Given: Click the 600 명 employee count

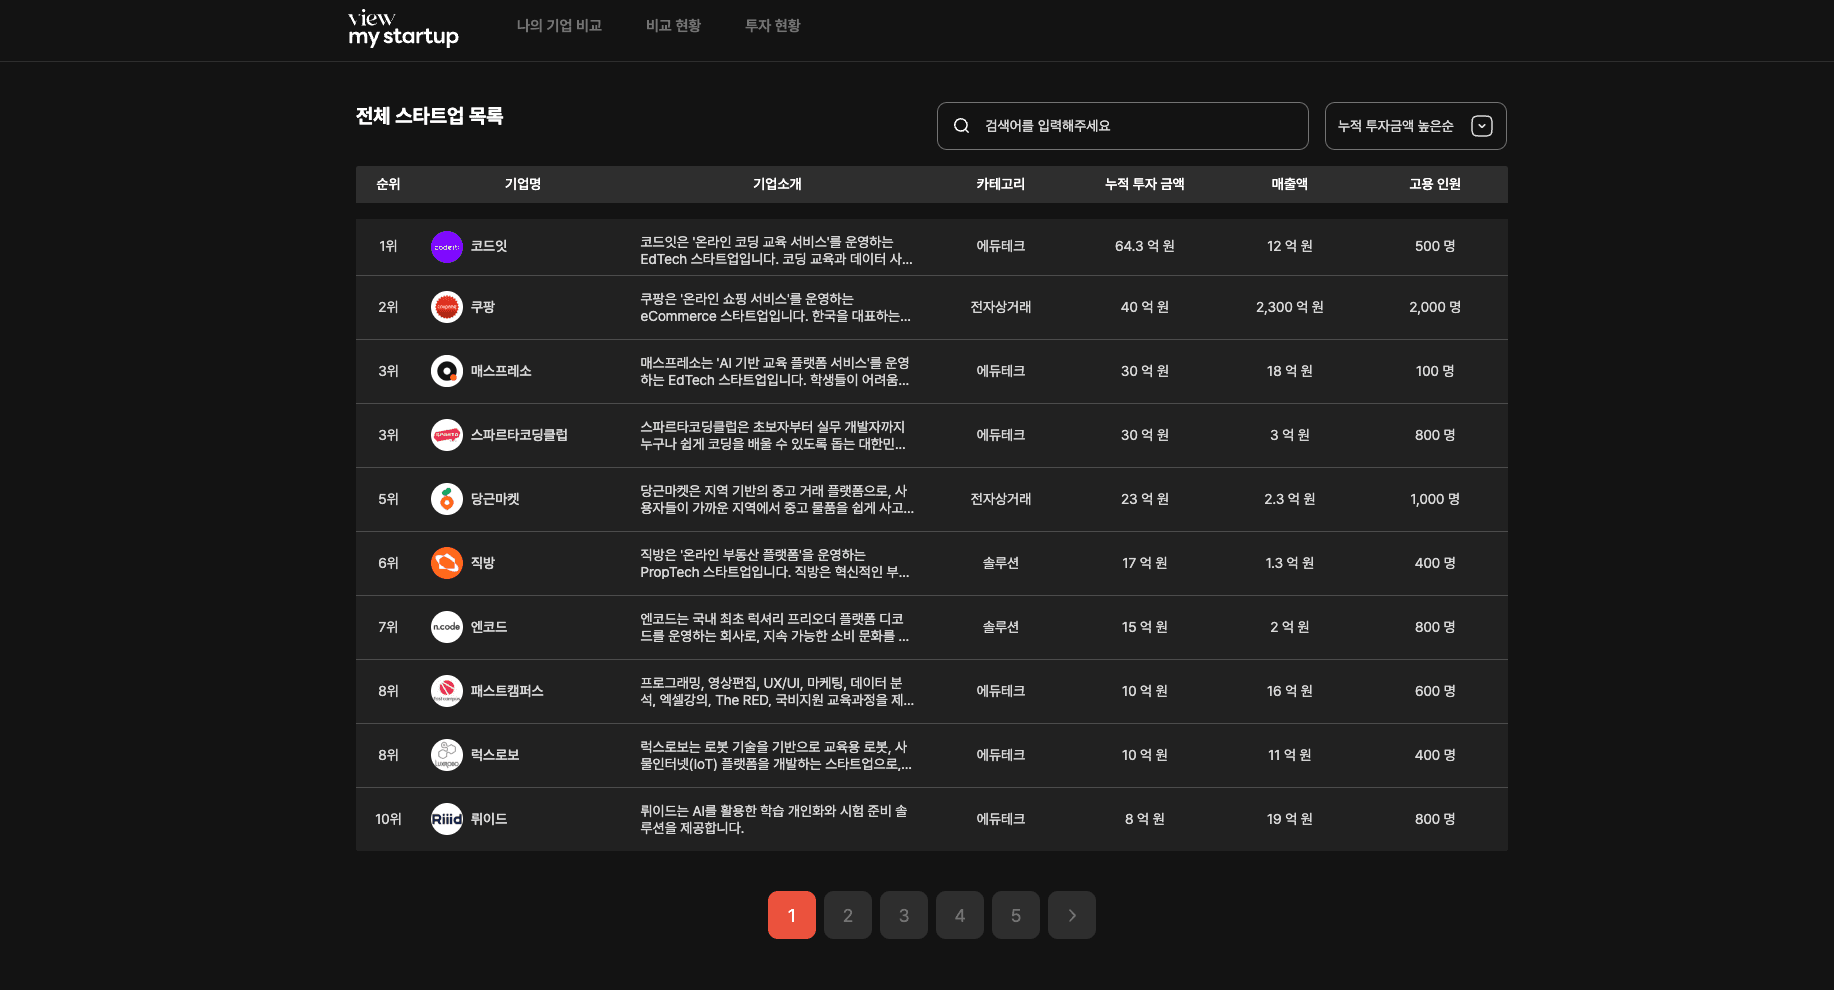Looking at the screenshot, I should pos(1435,691).
